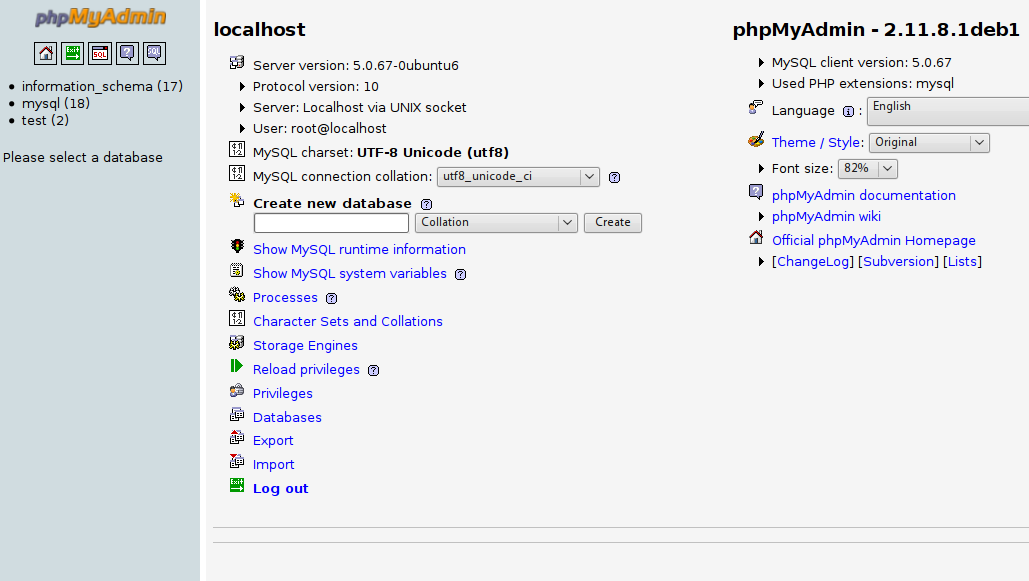Click help icon beside Show MySQL system variables

[460, 274]
